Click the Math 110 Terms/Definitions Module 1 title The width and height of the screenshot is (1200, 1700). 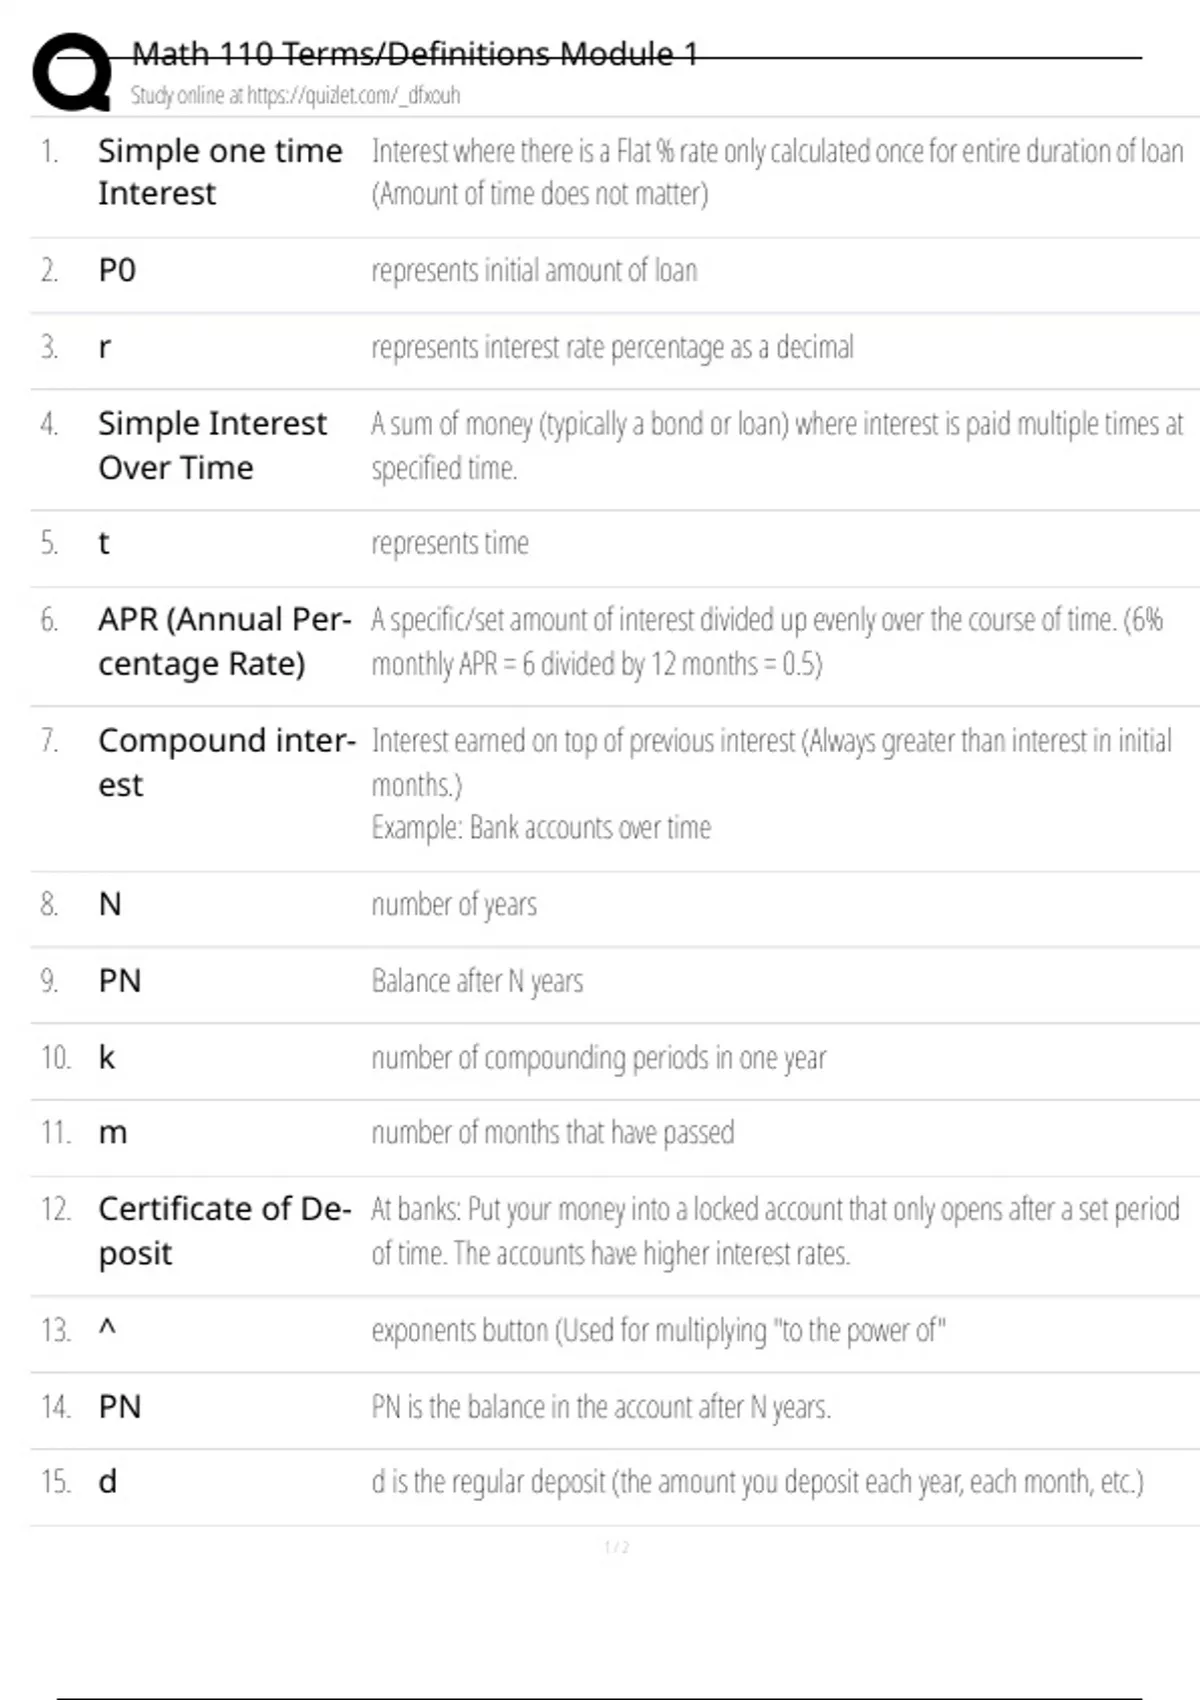(415, 54)
